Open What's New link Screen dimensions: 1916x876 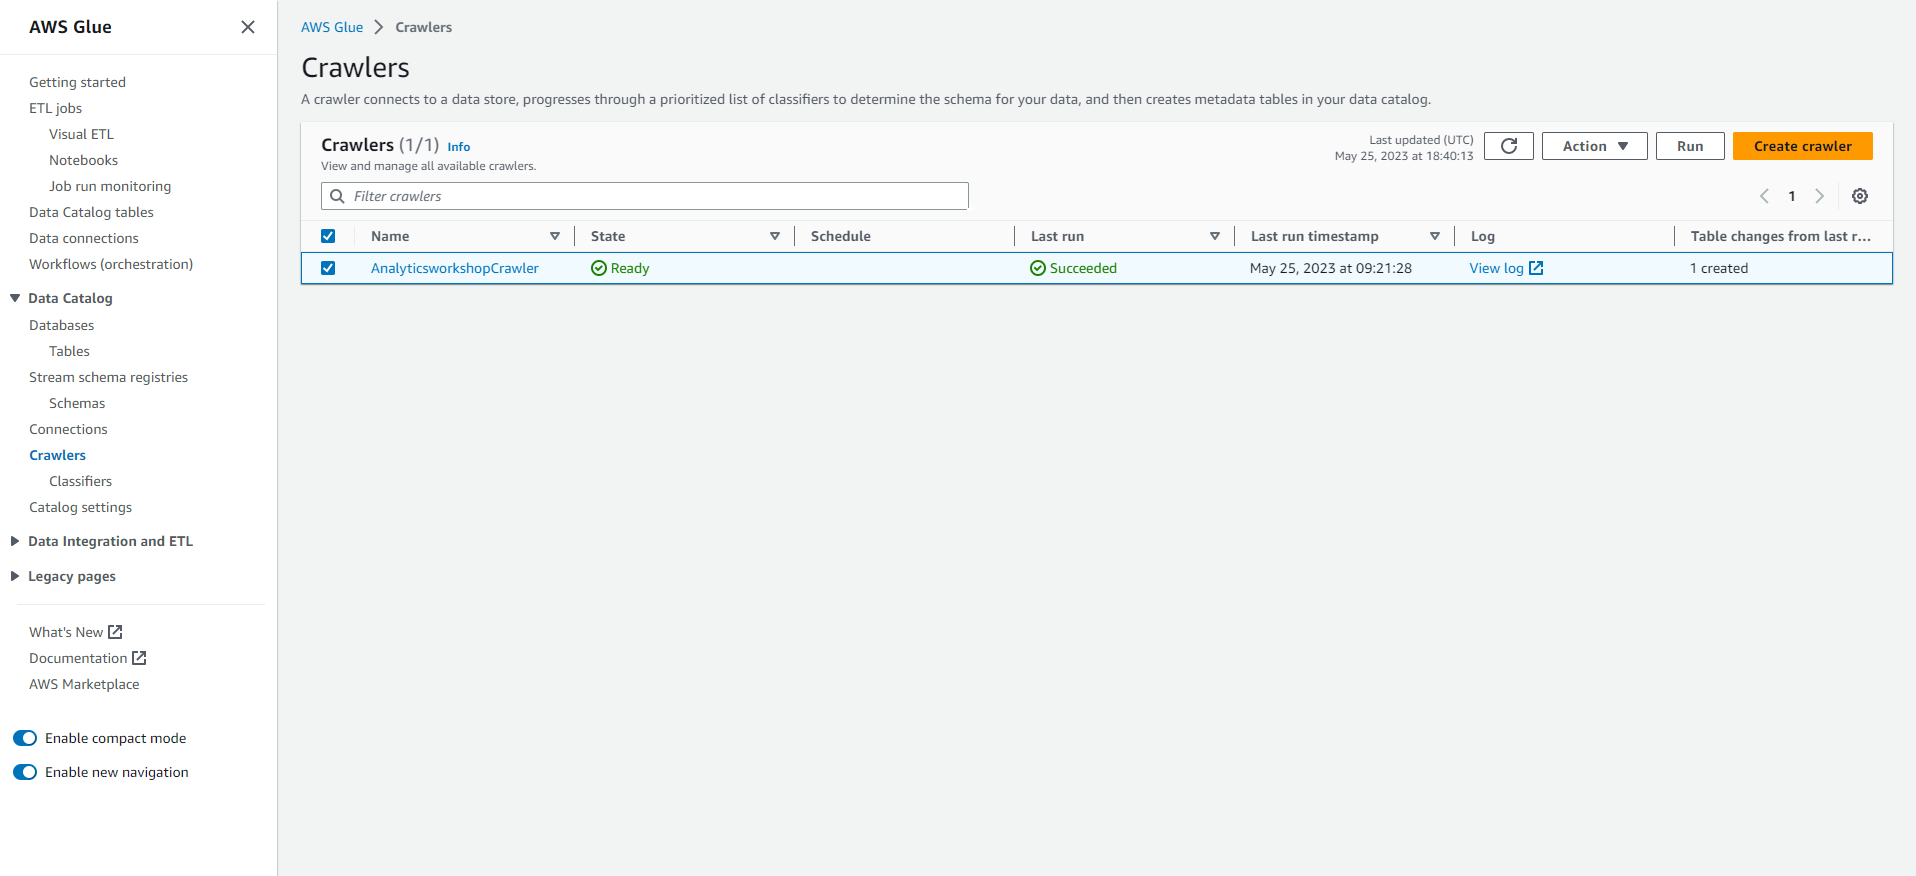tap(66, 632)
